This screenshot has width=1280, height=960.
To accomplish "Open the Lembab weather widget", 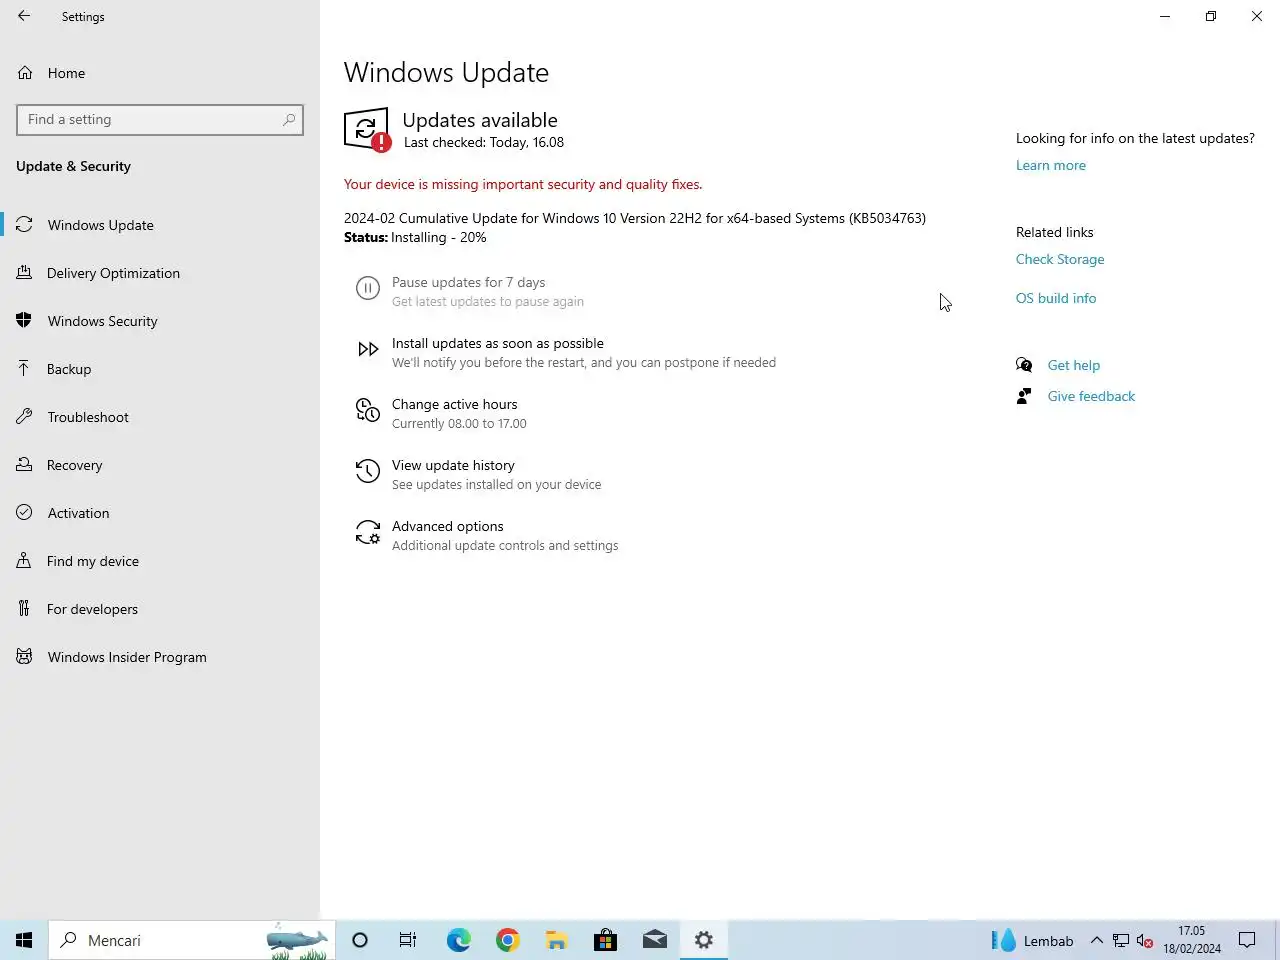I will [x=1032, y=941].
